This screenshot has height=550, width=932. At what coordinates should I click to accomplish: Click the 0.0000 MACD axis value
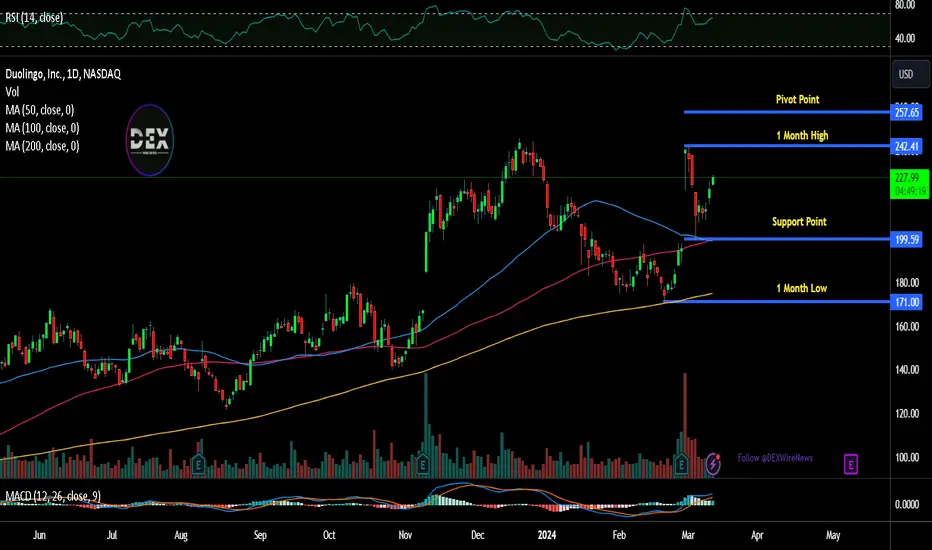(907, 504)
